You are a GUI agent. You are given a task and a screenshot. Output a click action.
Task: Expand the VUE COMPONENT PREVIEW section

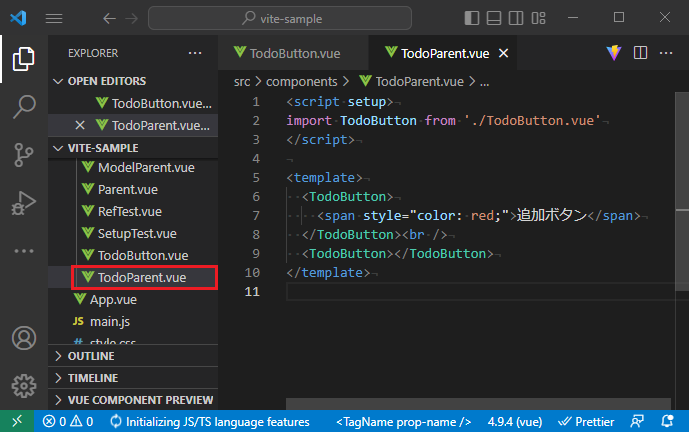point(133,400)
